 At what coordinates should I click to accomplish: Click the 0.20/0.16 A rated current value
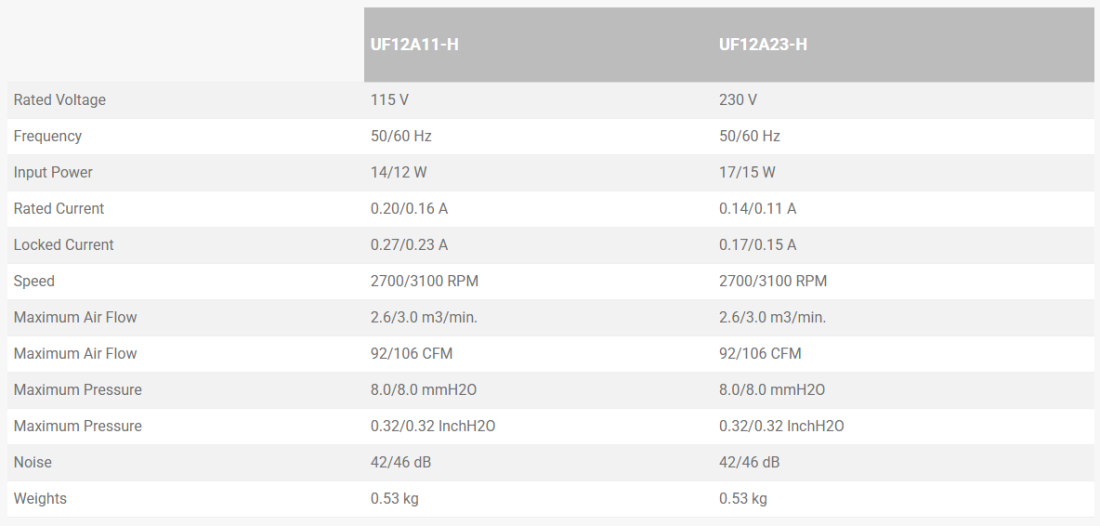[409, 209]
